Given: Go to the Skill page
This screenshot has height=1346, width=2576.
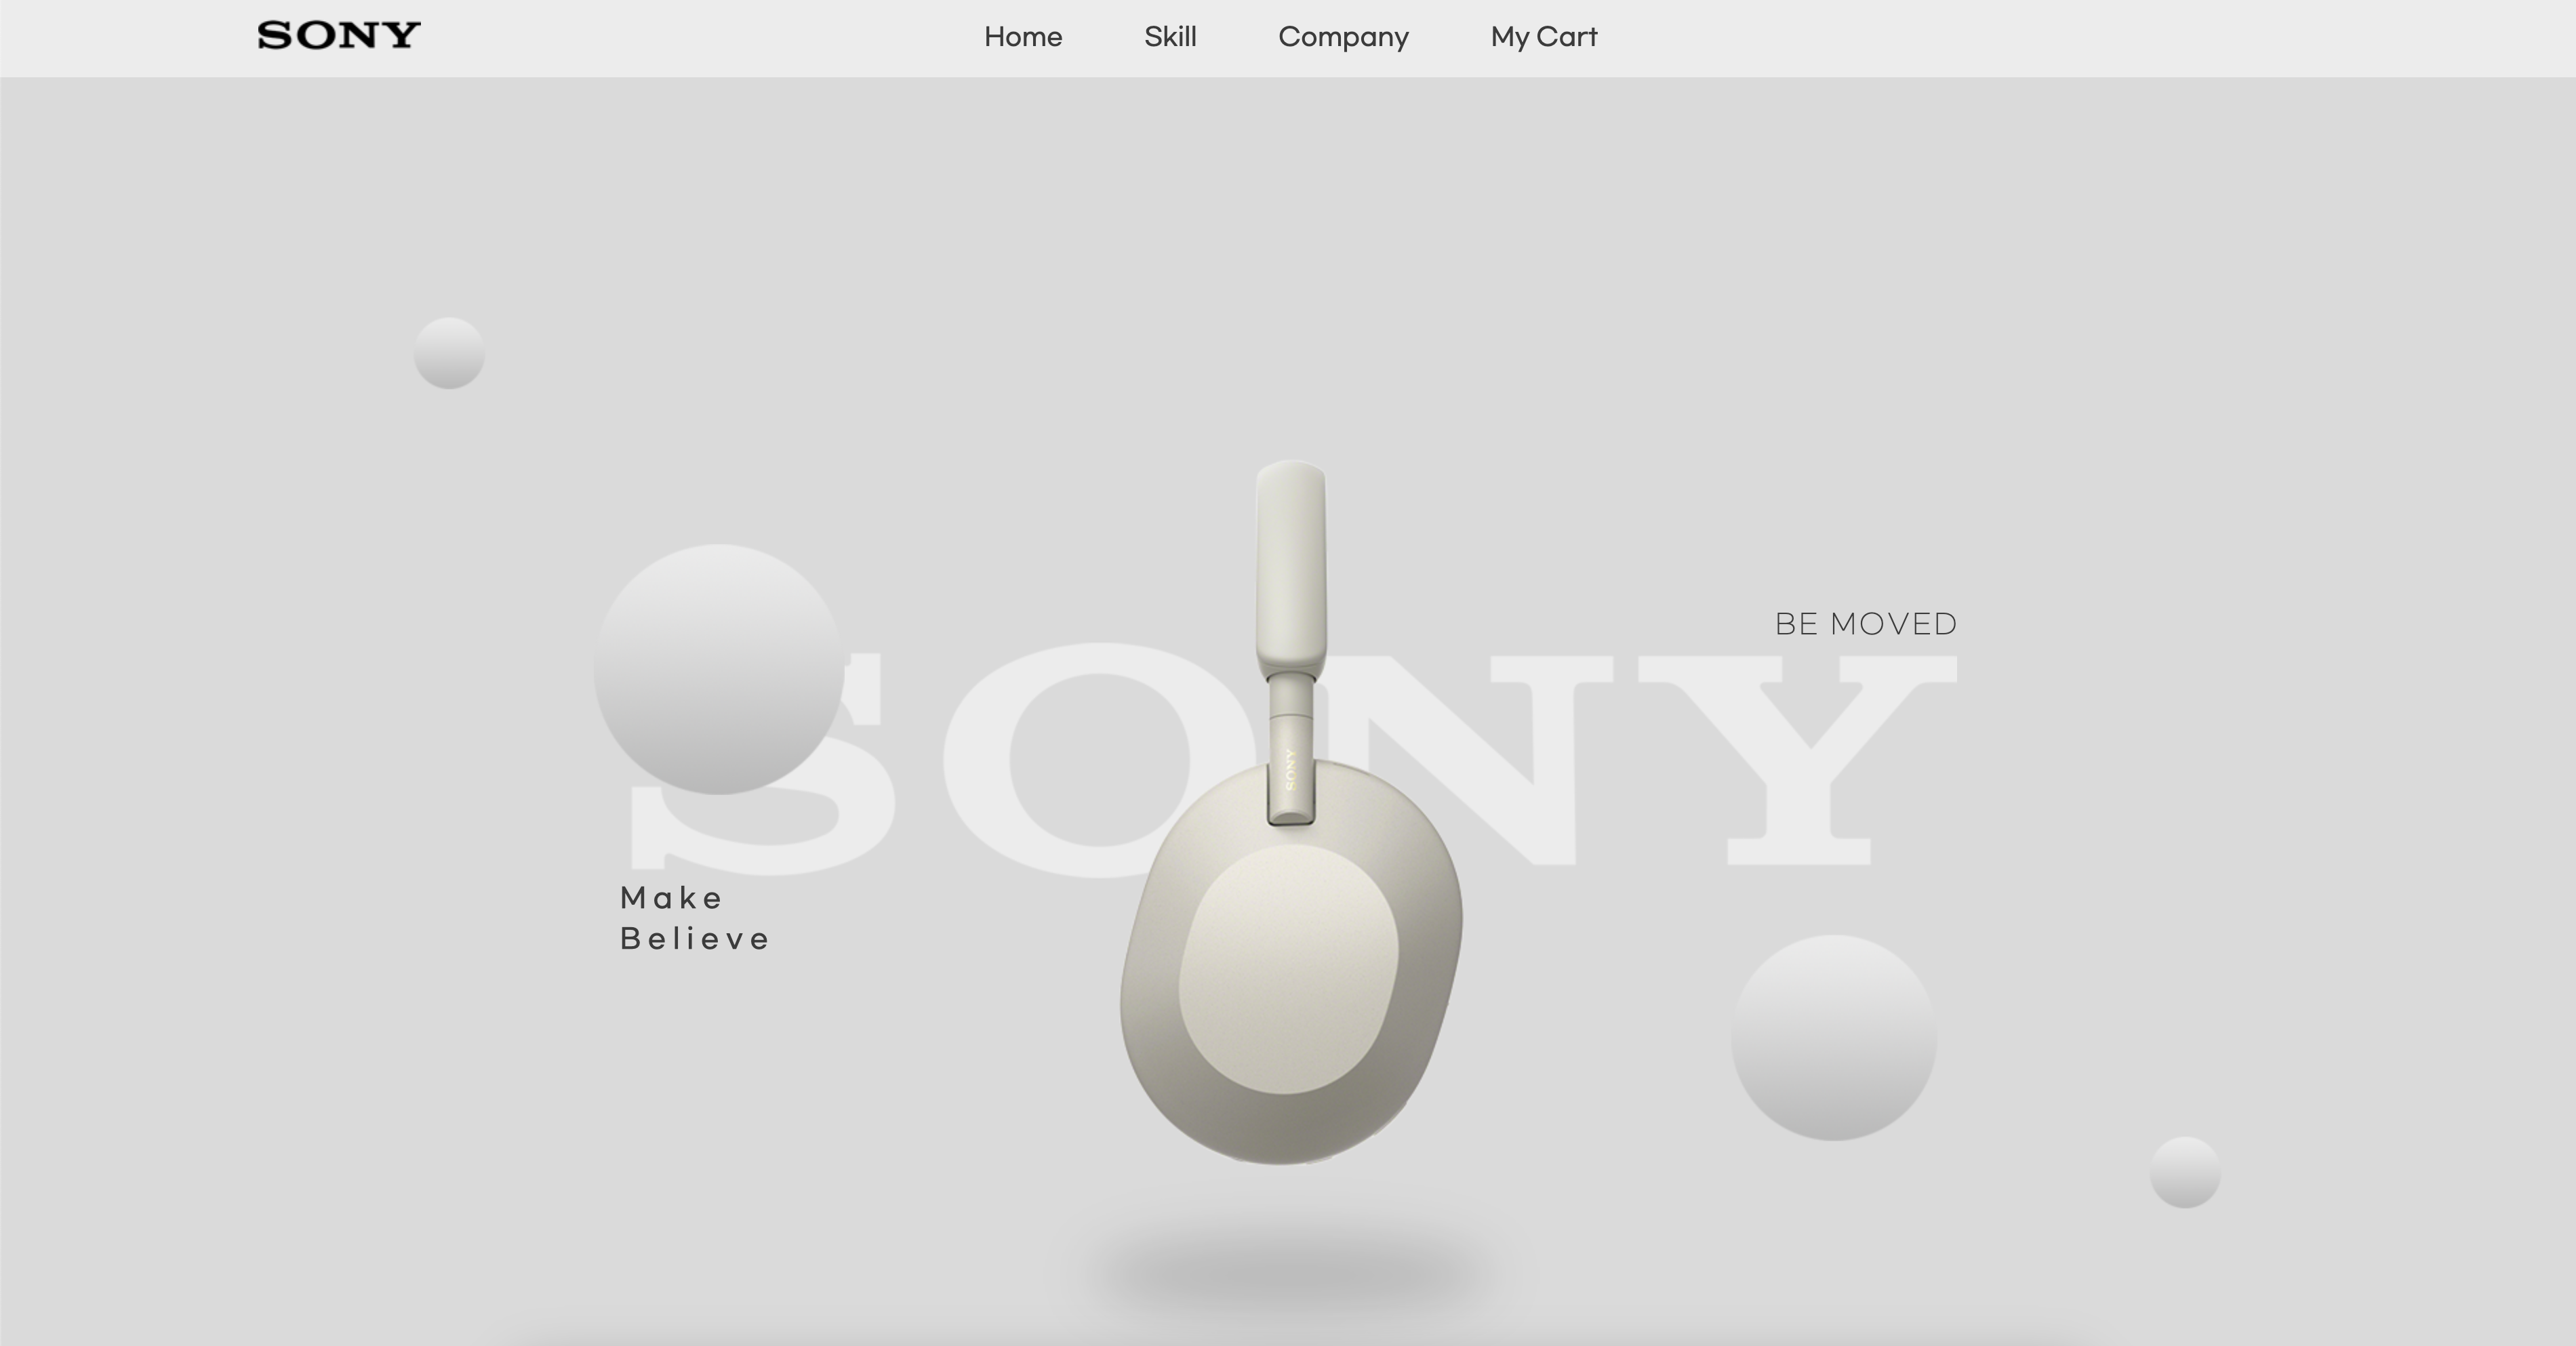Looking at the screenshot, I should coord(1170,37).
